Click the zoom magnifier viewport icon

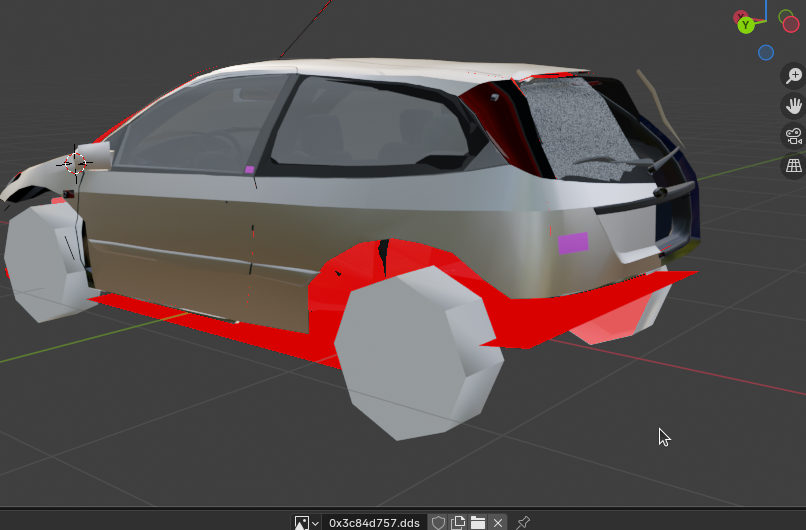click(x=794, y=76)
